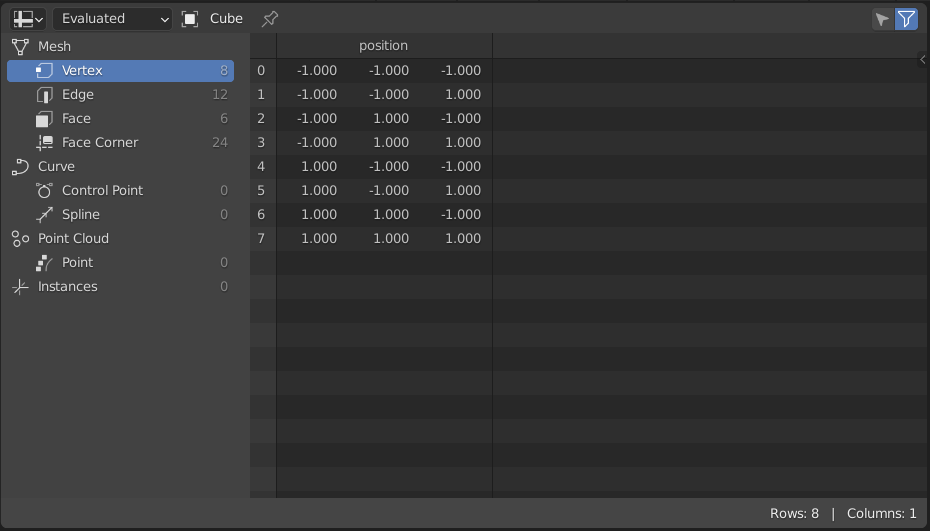The height and width of the screenshot is (531, 930).
Task: Click the position column header
Action: click(x=384, y=46)
